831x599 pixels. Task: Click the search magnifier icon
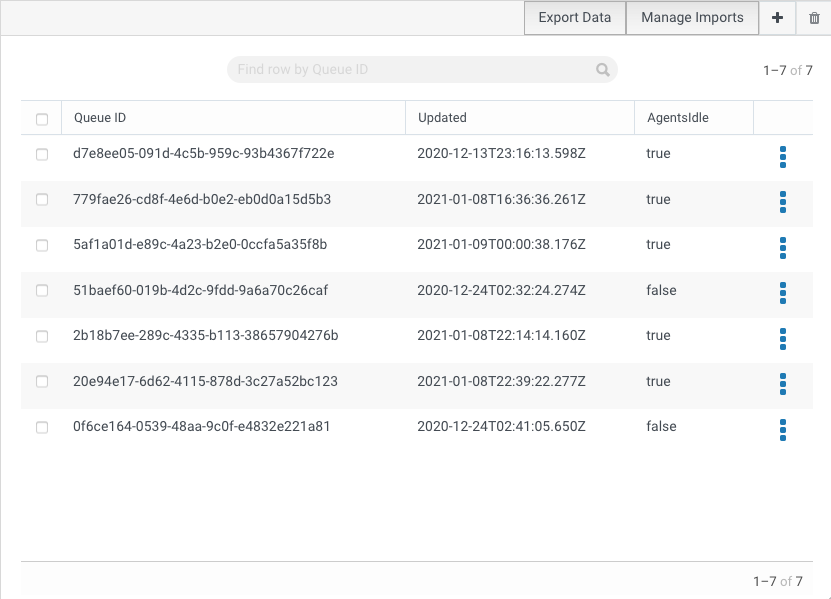tap(602, 69)
